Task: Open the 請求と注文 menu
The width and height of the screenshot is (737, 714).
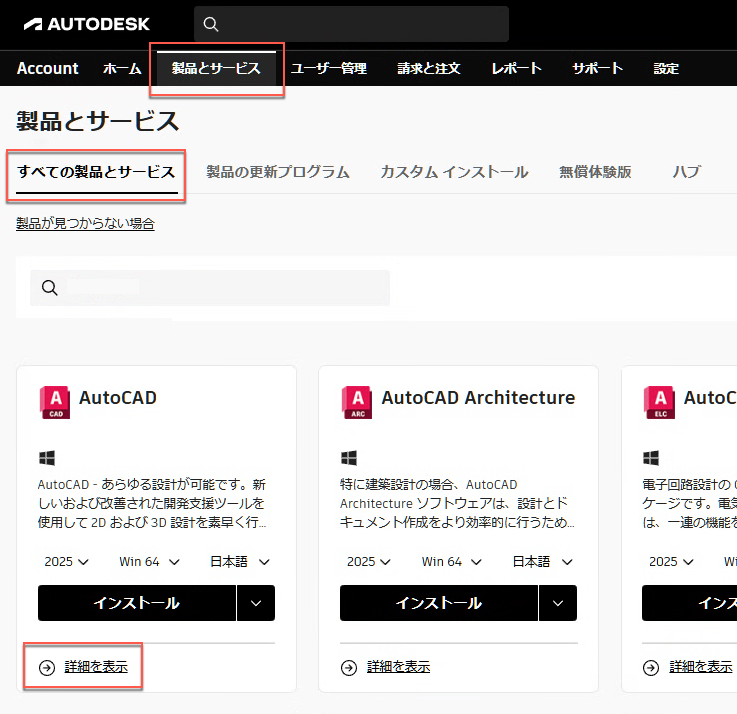Action: [x=429, y=69]
